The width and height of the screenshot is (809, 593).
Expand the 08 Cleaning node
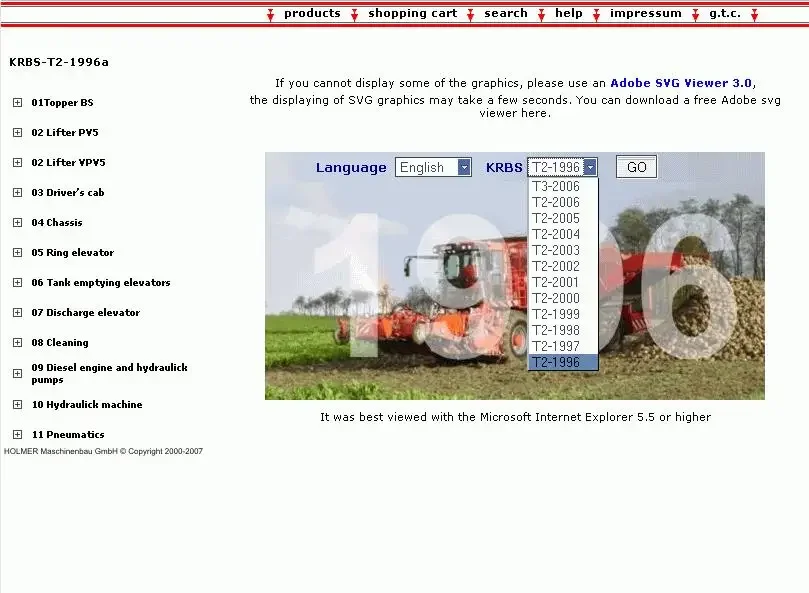pos(18,342)
